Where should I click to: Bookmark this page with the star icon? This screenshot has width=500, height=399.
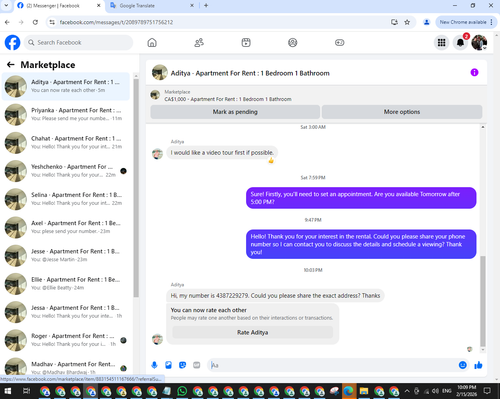click(407, 22)
